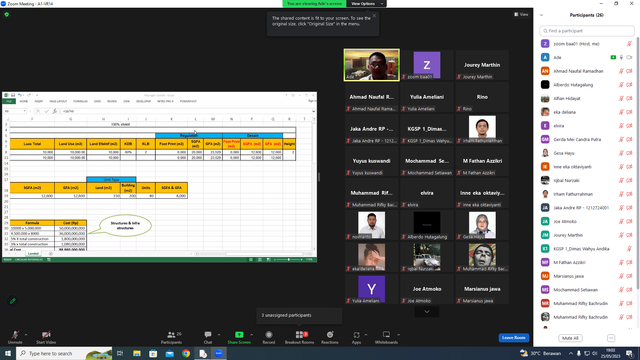640x360 pixels.
Task: Toggle mute icon for Gesa Hayu row
Action: 621,153
